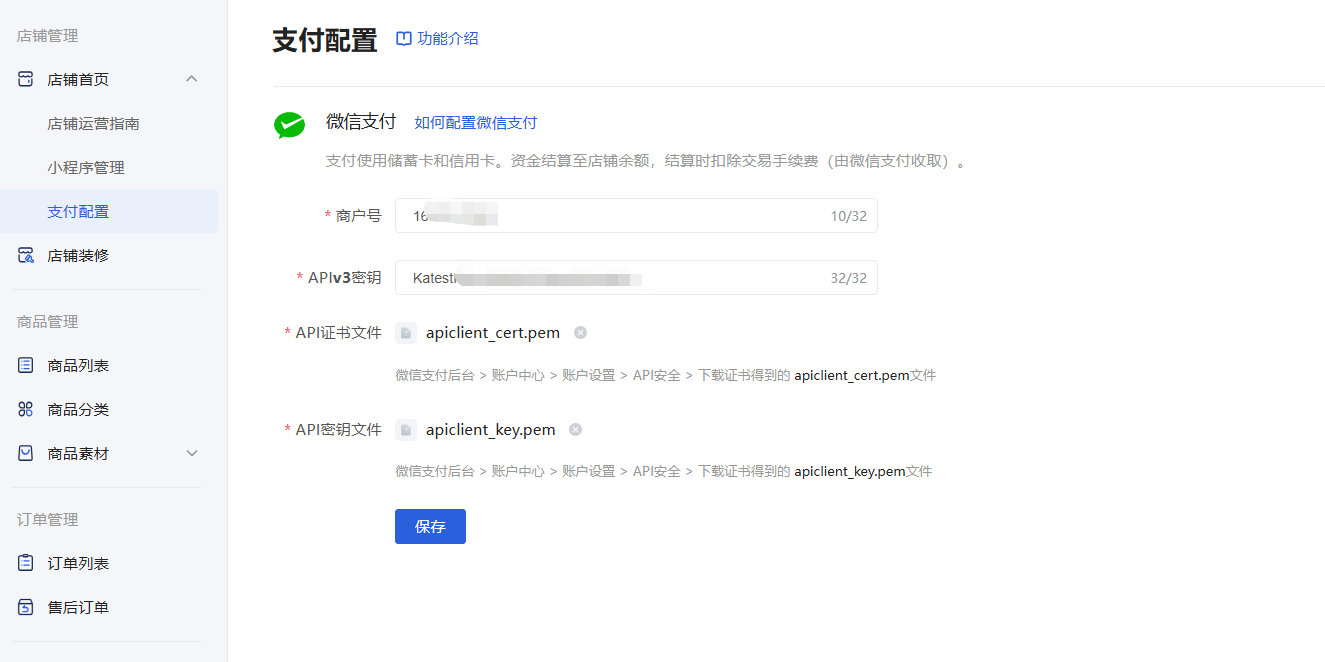1325x662 pixels.
Task: Click hint text mentioning apiclient_key.pem文件
Action: [x=664, y=471]
